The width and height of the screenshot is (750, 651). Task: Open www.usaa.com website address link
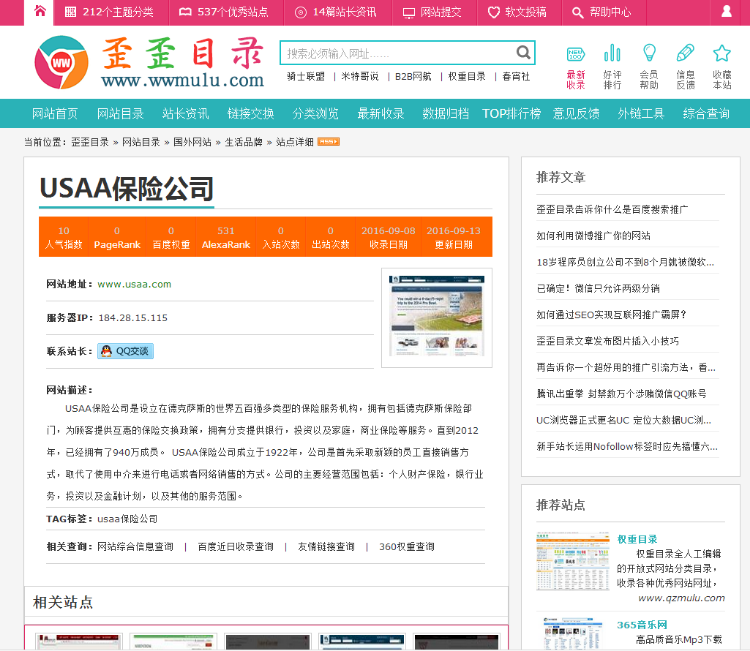pos(134,284)
